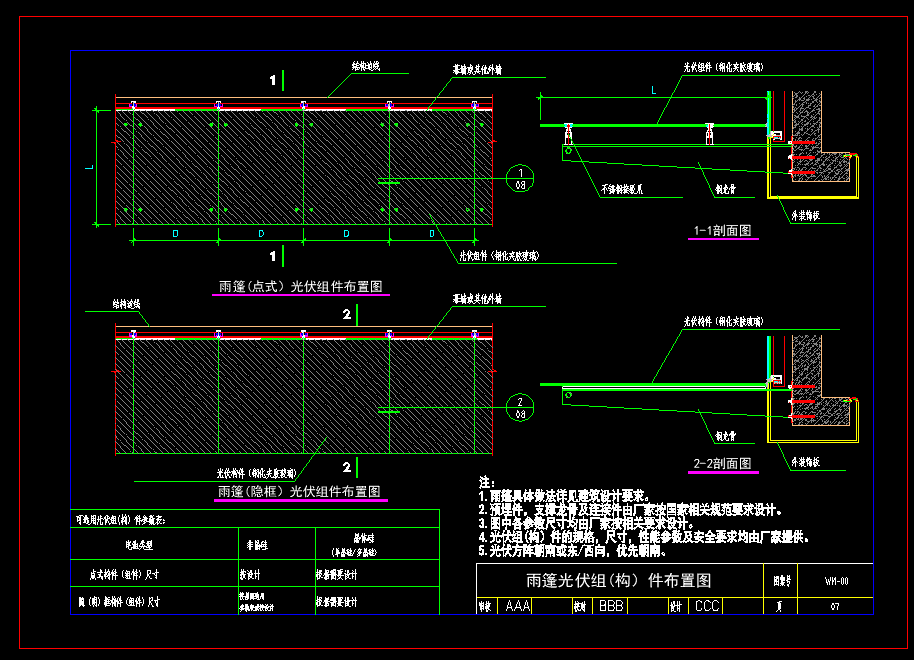Select the blue L dimension in section 1-1

click(x=653, y=90)
